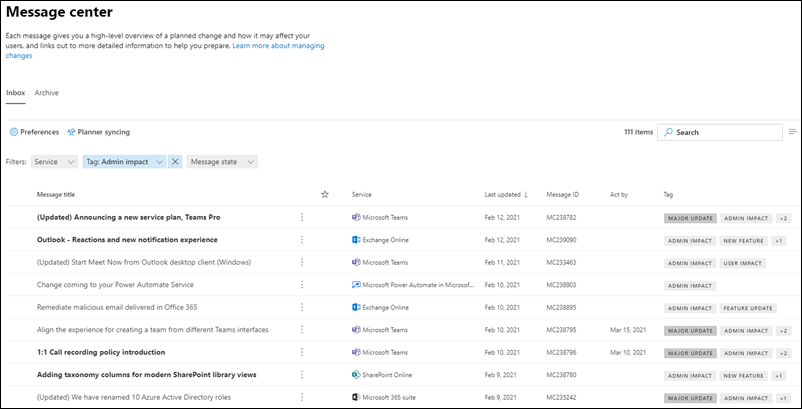Click the Act by column header
This screenshot has width=802, height=409.
(x=619, y=195)
